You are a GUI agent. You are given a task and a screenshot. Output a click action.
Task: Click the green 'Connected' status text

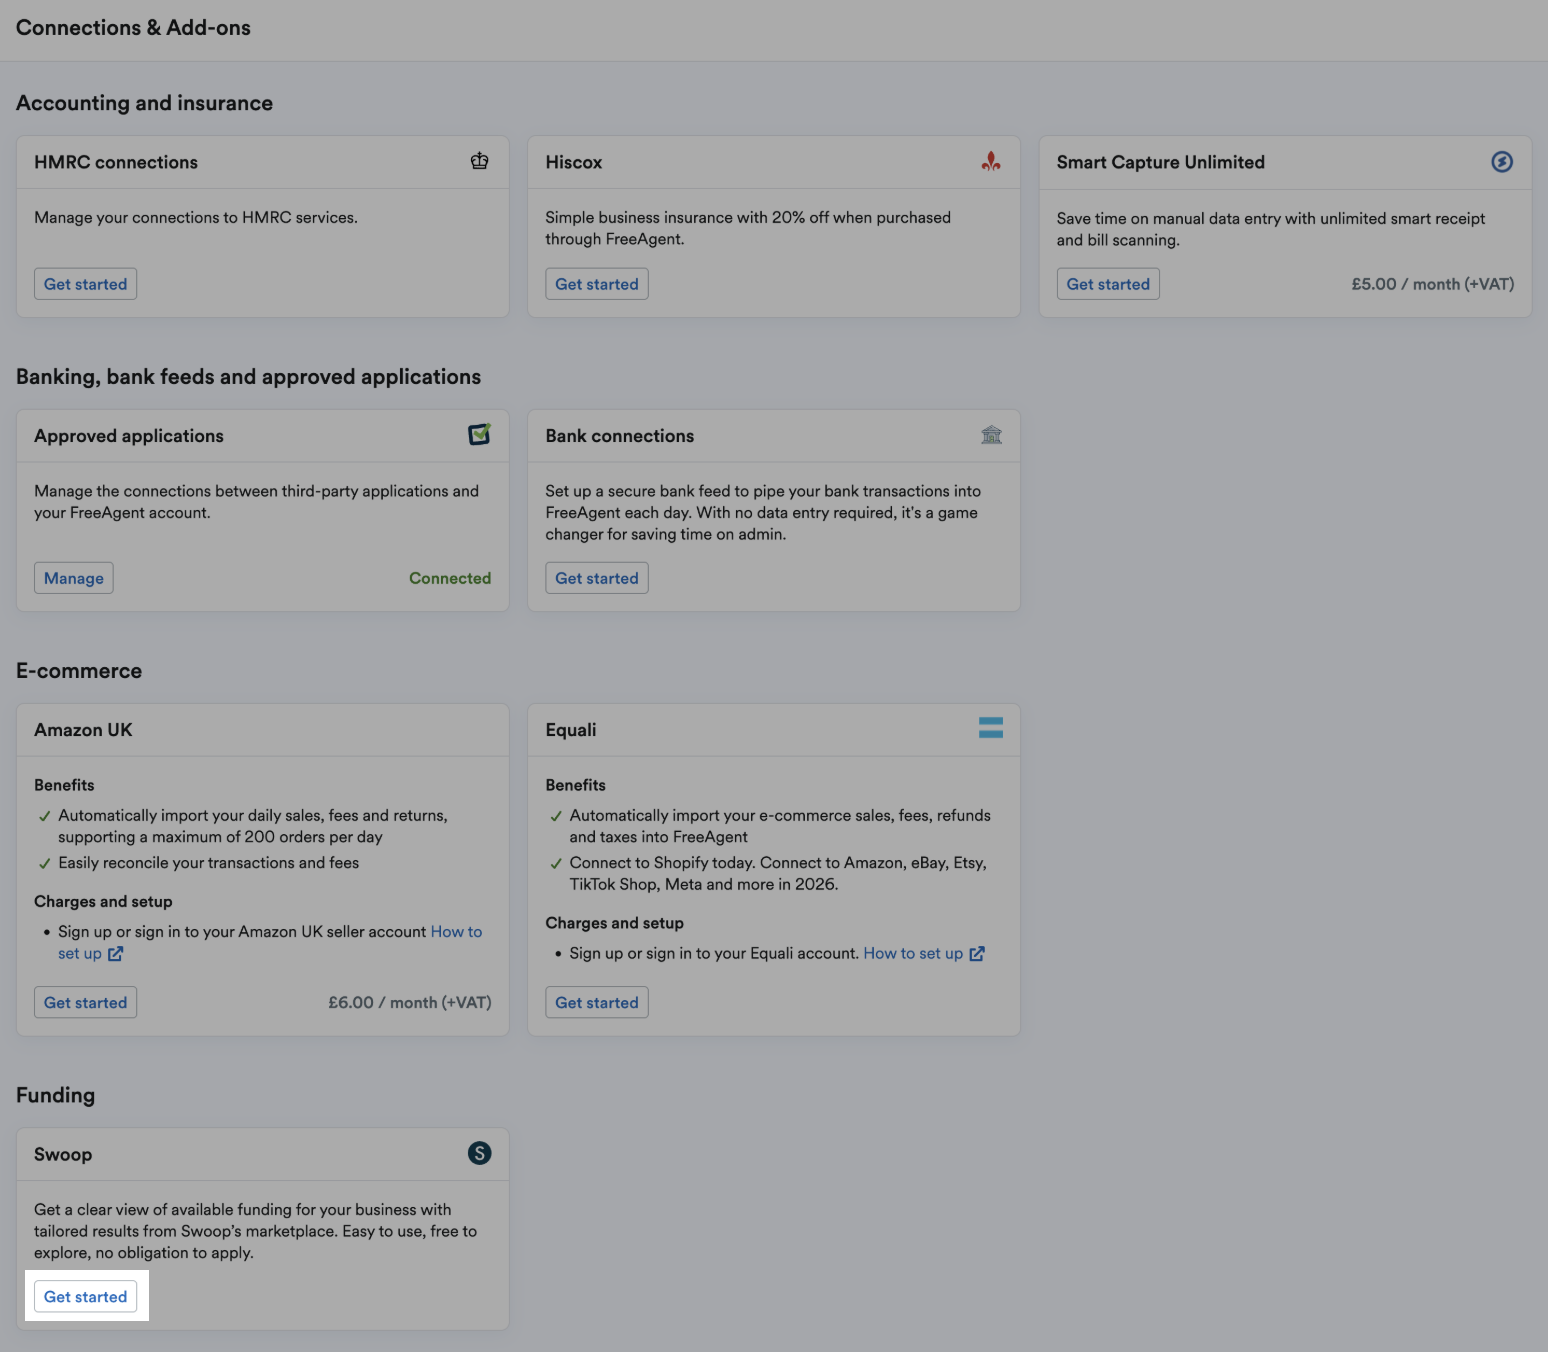(450, 578)
